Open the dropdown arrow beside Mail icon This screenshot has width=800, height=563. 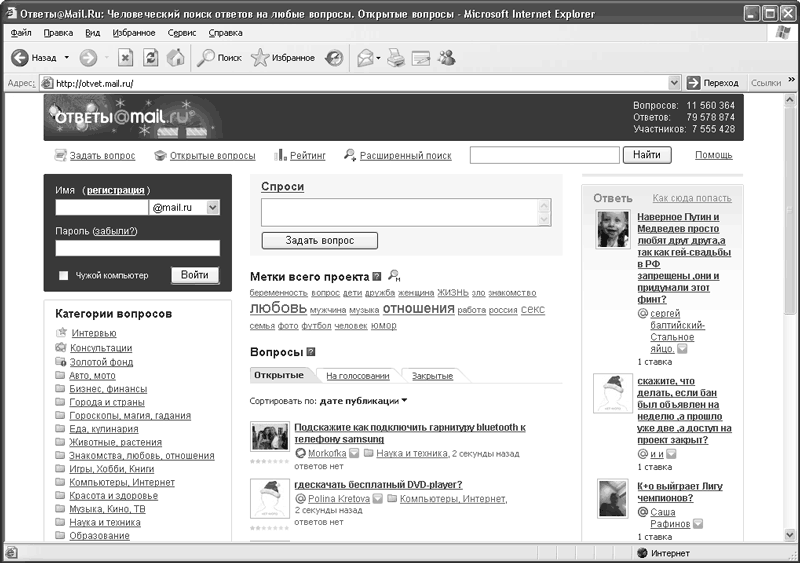(x=378, y=58)
